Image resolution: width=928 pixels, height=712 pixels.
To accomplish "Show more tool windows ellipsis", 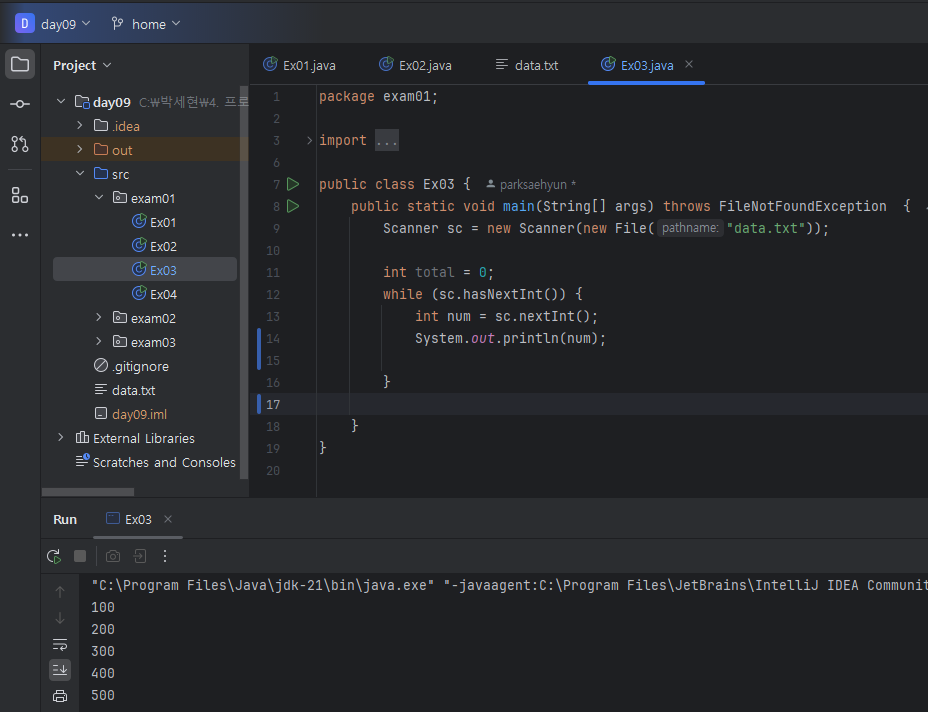I will click(20, 235).
